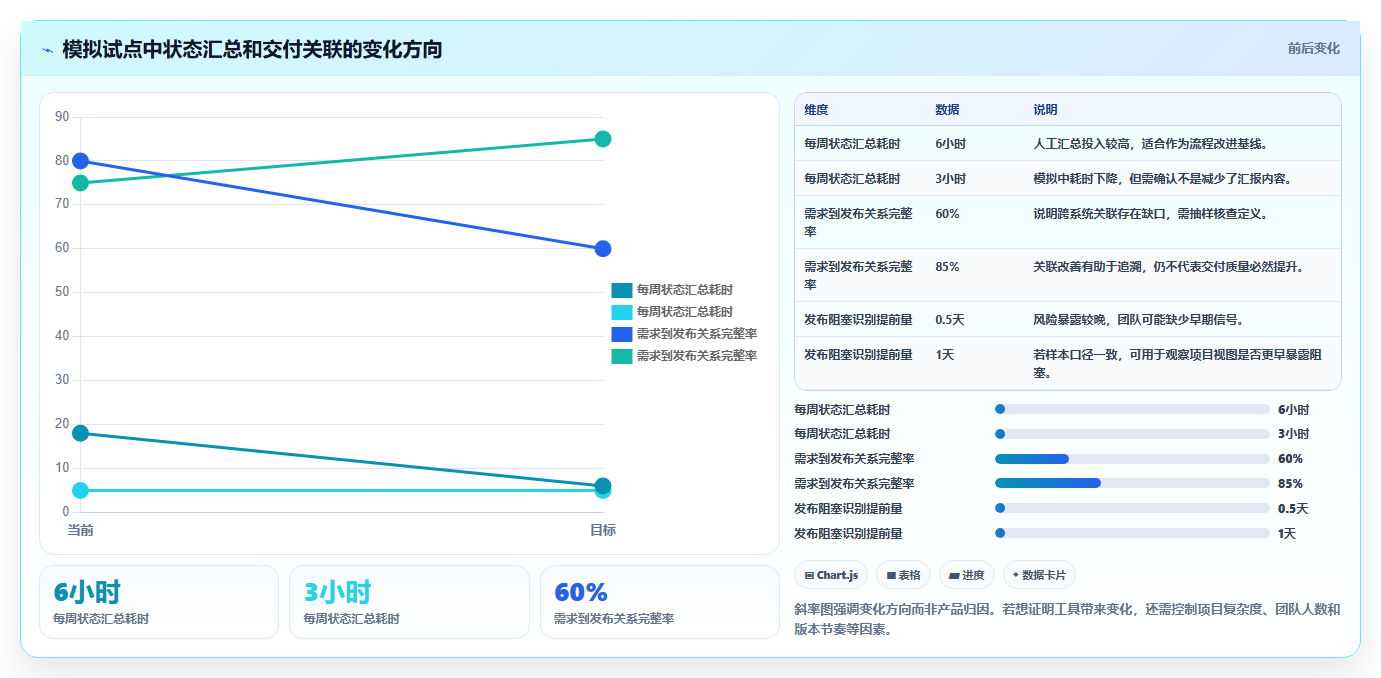
Task: Click the progress bar showing 3小时
Action: (x=1132, y=434)
